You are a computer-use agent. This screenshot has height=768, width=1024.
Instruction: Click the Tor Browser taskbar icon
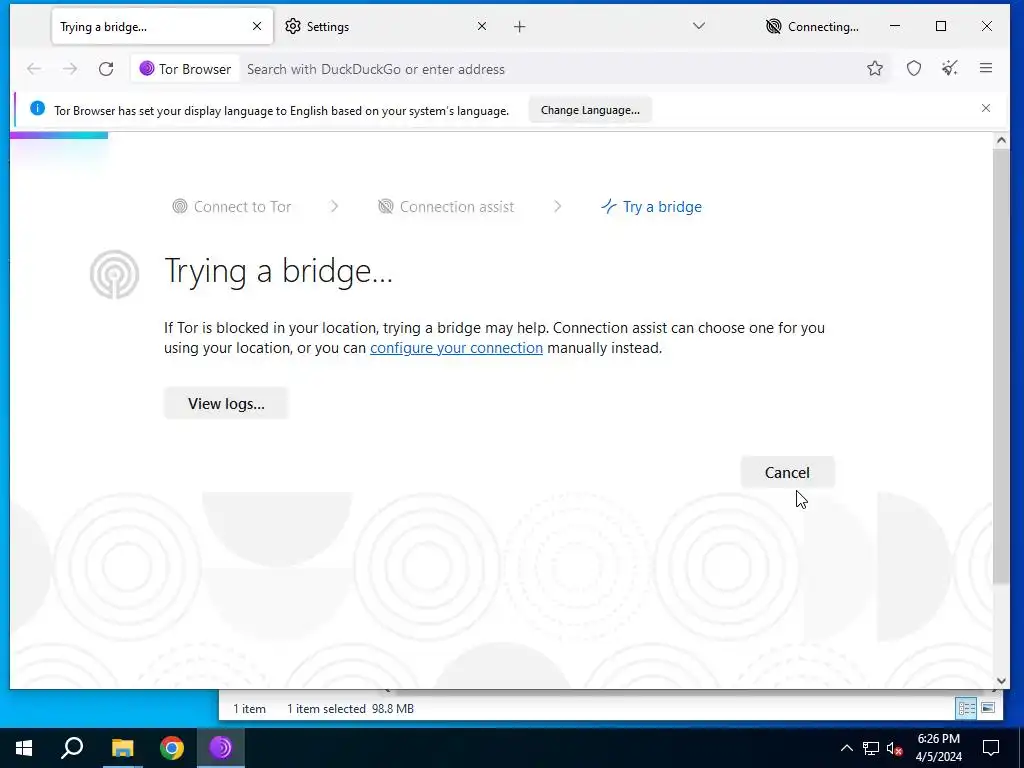pyautogui.click(x=221, y=748)
